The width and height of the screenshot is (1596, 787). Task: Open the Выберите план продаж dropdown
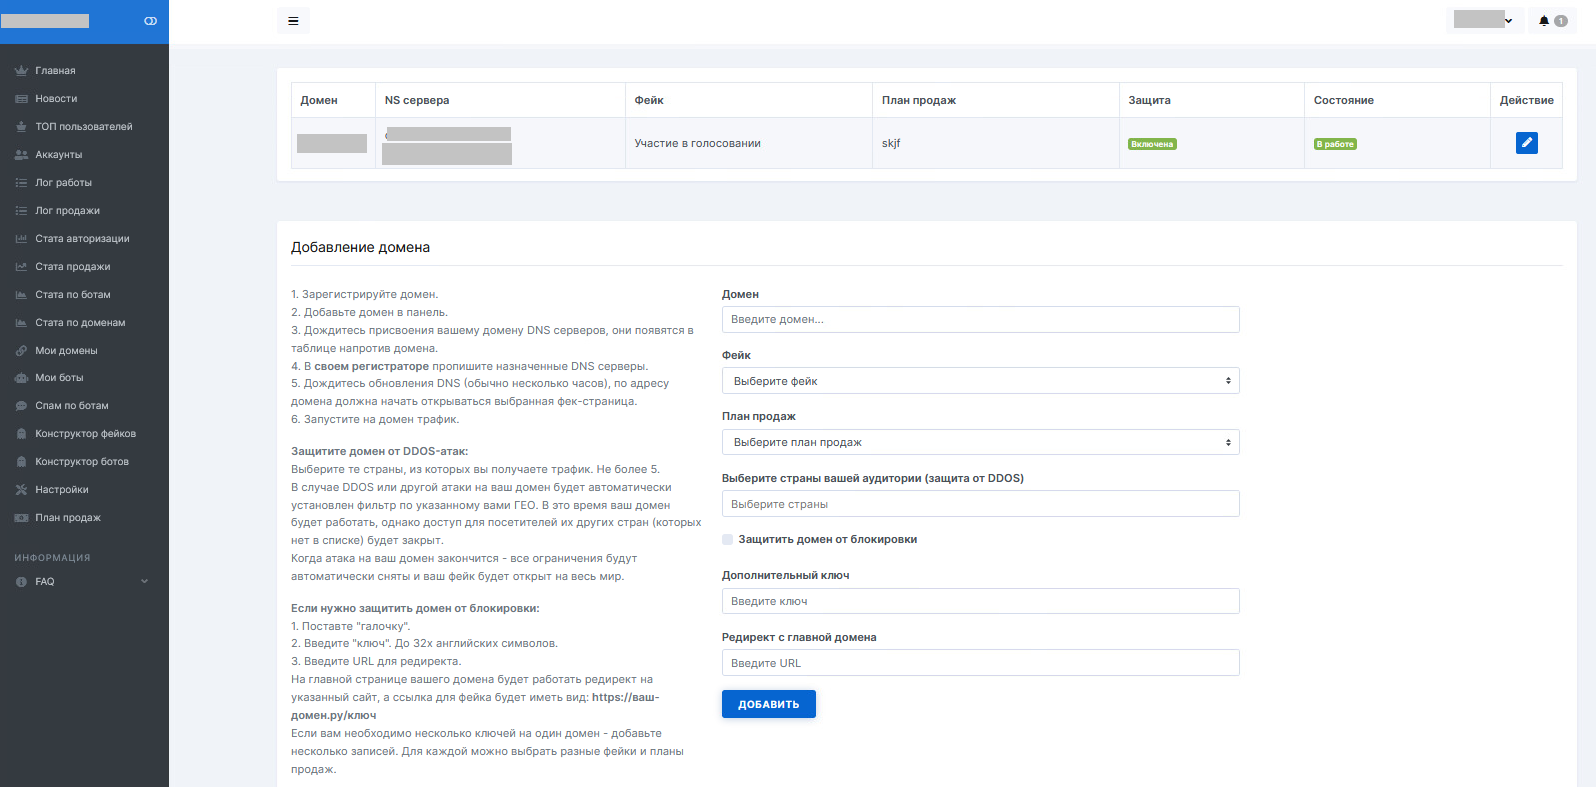pos(980,442)
